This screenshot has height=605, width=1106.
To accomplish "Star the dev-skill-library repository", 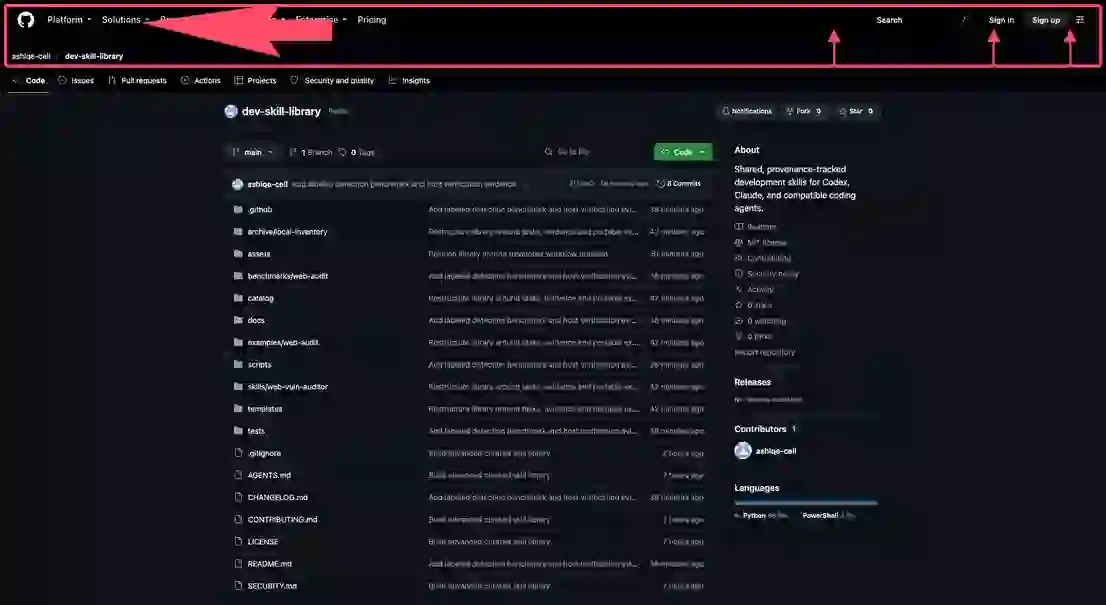I will tap(856, 111).
